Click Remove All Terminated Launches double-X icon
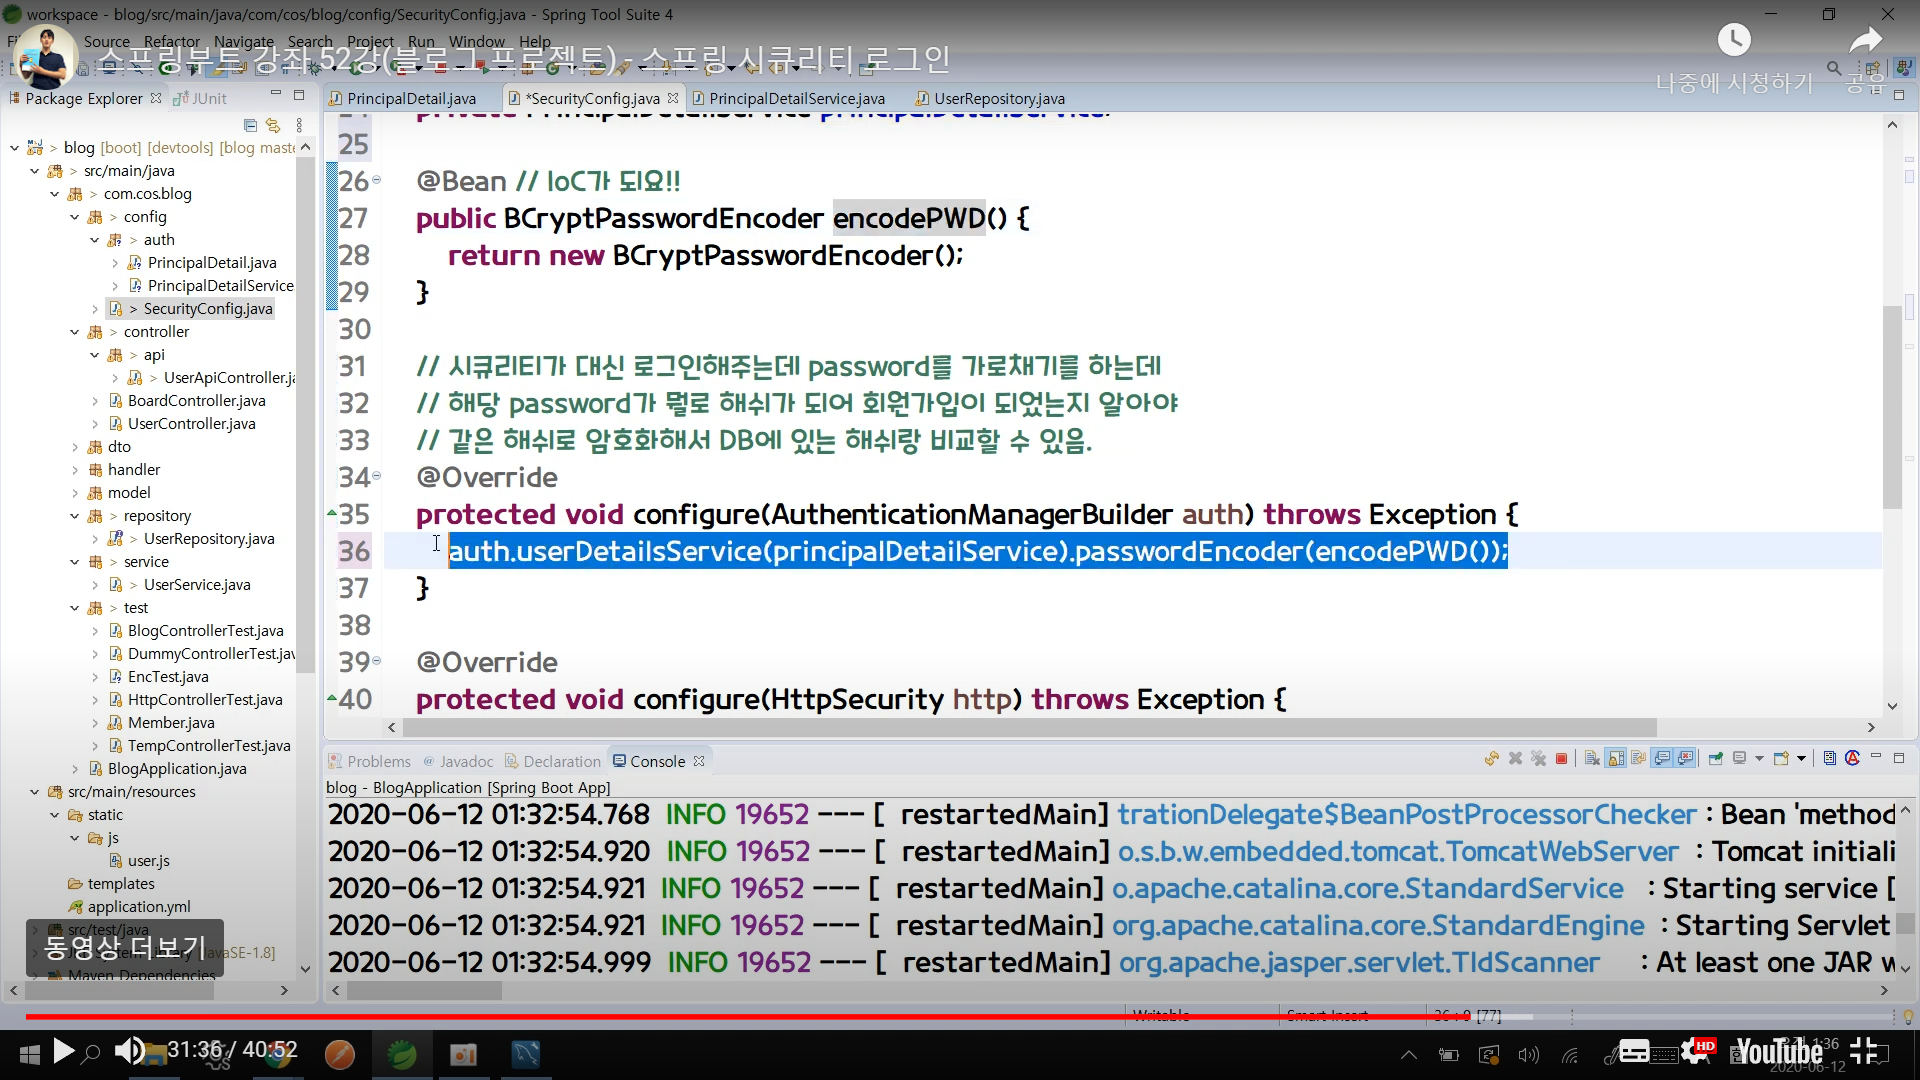The height and width of the screenshot is (1080, 1920). point(1538,759)
